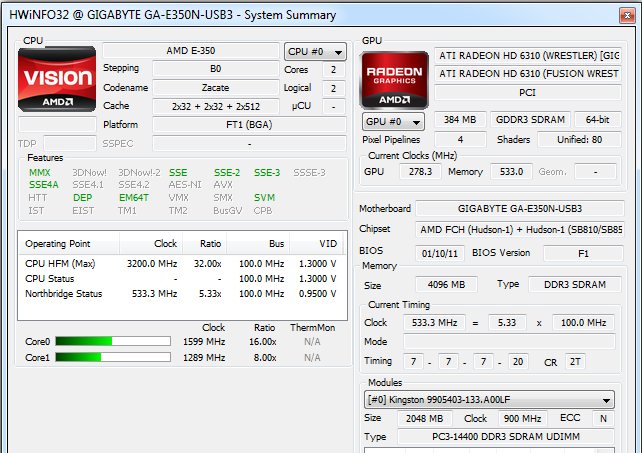
Task: Click the ATI Radeon HD 6310 (WRESTLER) field
Action: tap(526, 55)
